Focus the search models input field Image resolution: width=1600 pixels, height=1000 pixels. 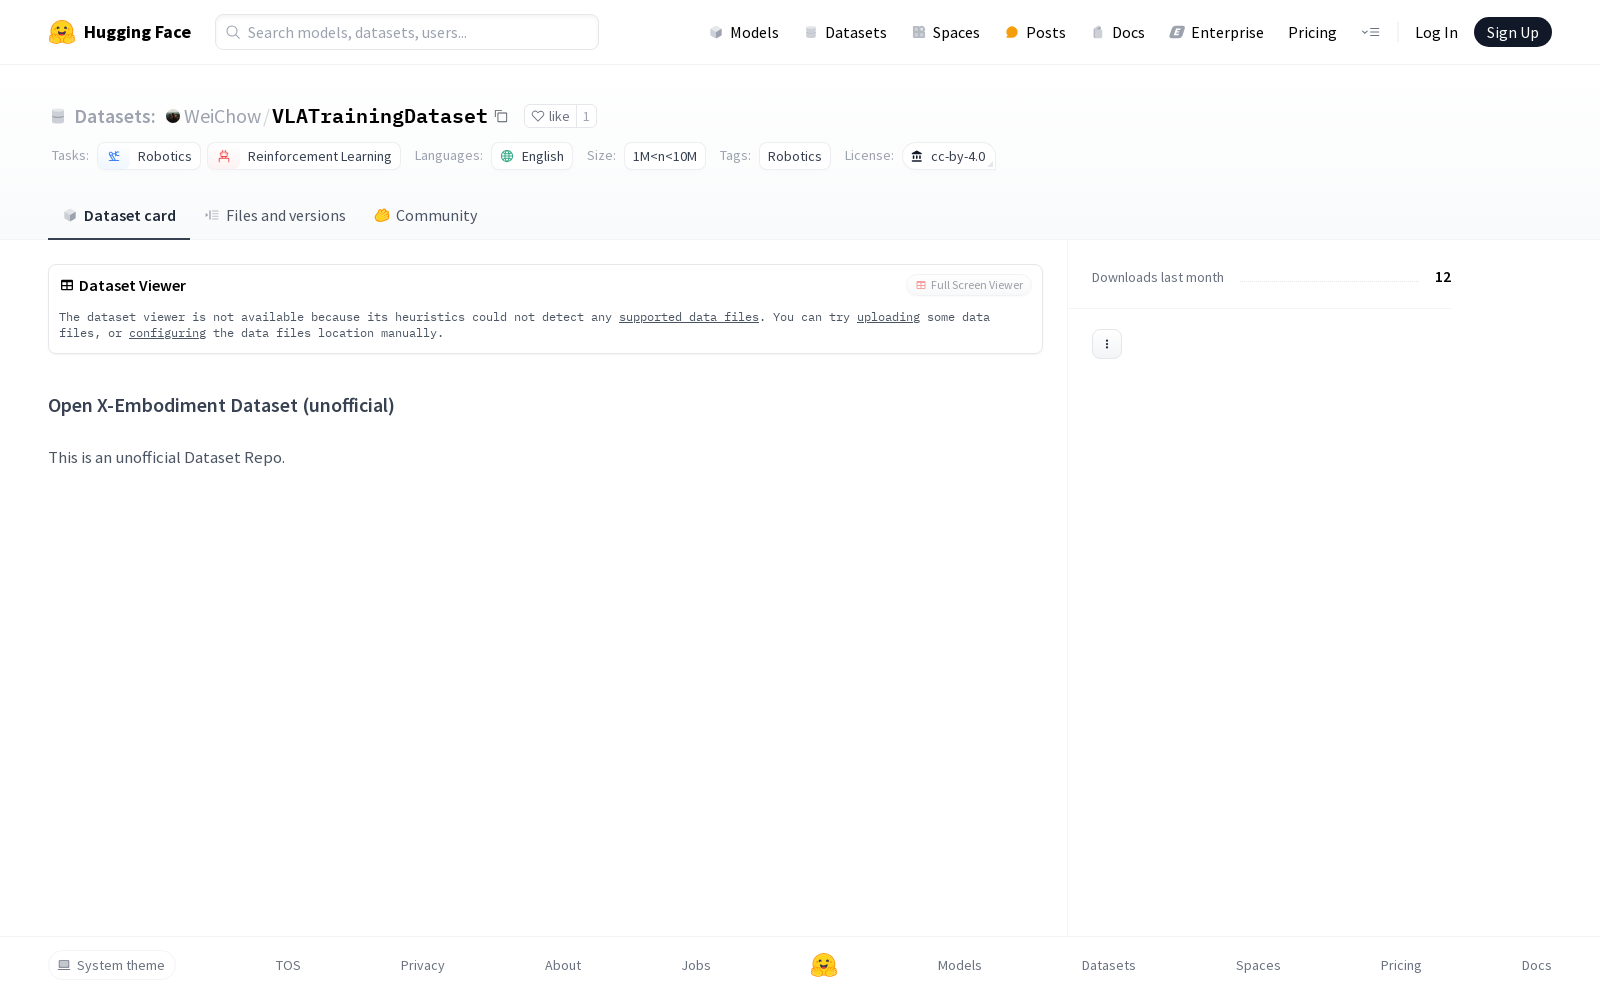(x=407, y=32)
